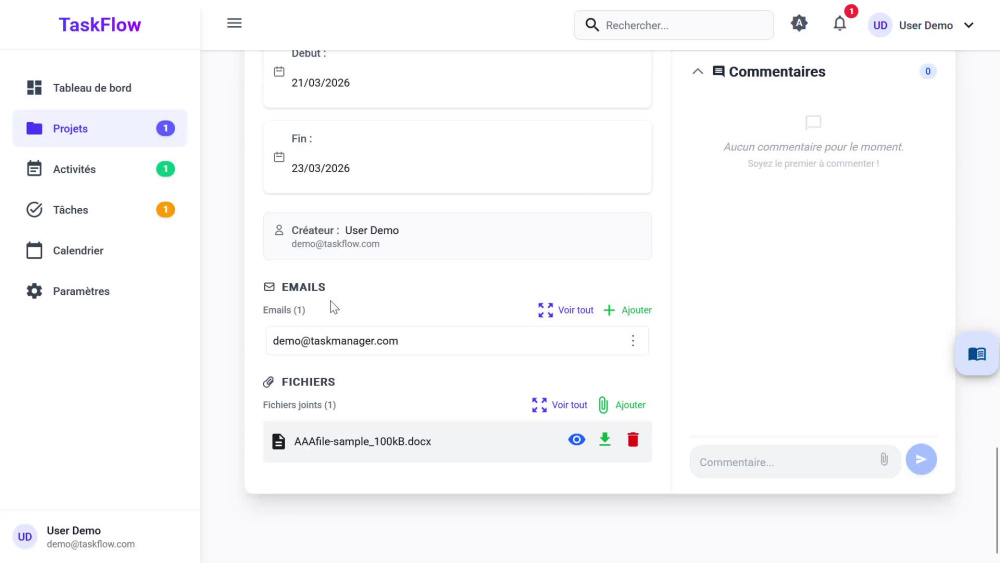Image resolution: width=1000 pixels, height=563 pixels.
Task: Delete AAAfile-sample_100kB.docx with trash icon
Action: click(x=633, y=439)
